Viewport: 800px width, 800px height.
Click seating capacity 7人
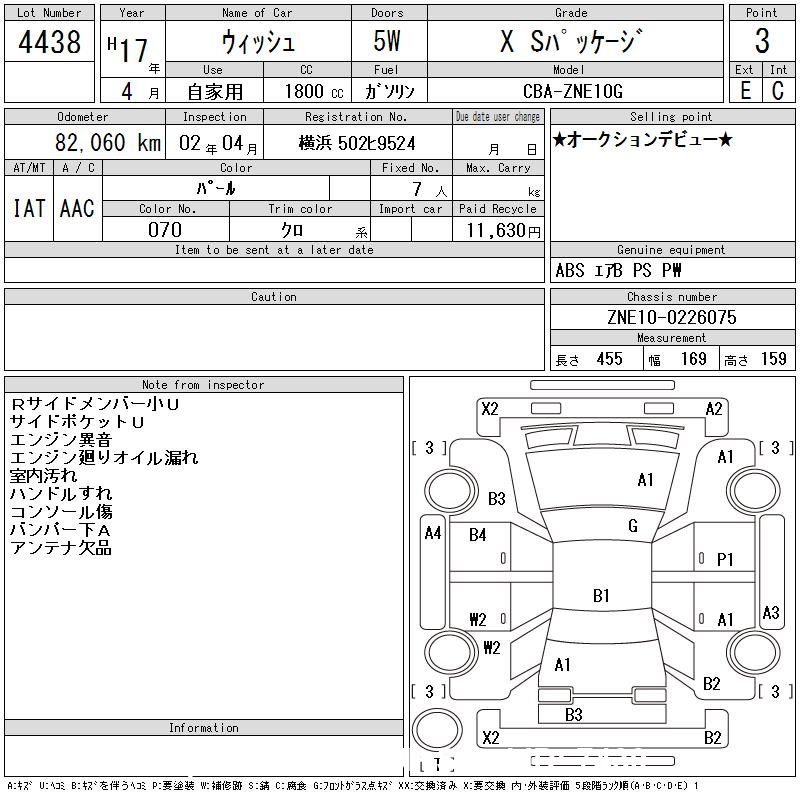(429, 190)
